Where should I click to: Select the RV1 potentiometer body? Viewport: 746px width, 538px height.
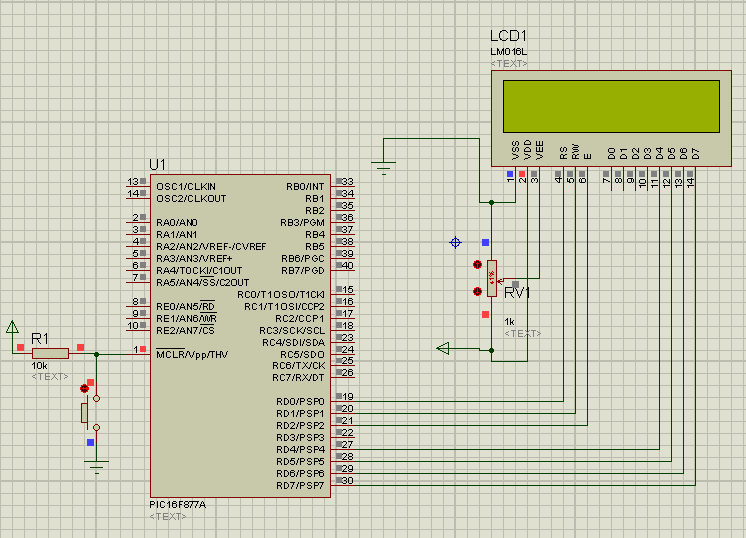click(x=491, y=278)
